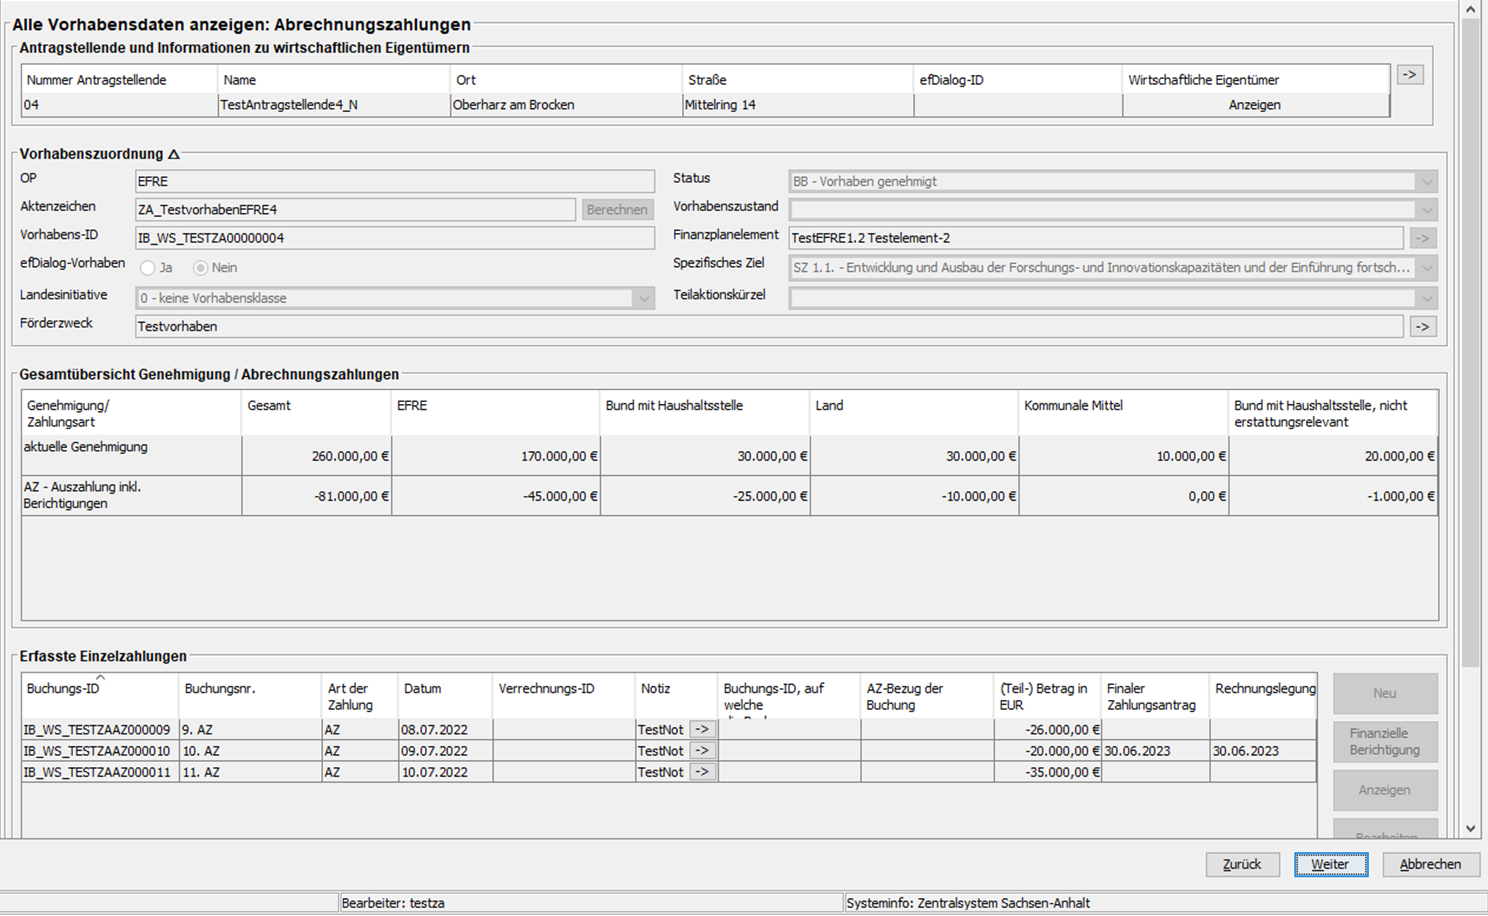Click the Abbrechen button
This screenshot has width=1488, height=916.
pyautogui.click(x=1430, y=864)
